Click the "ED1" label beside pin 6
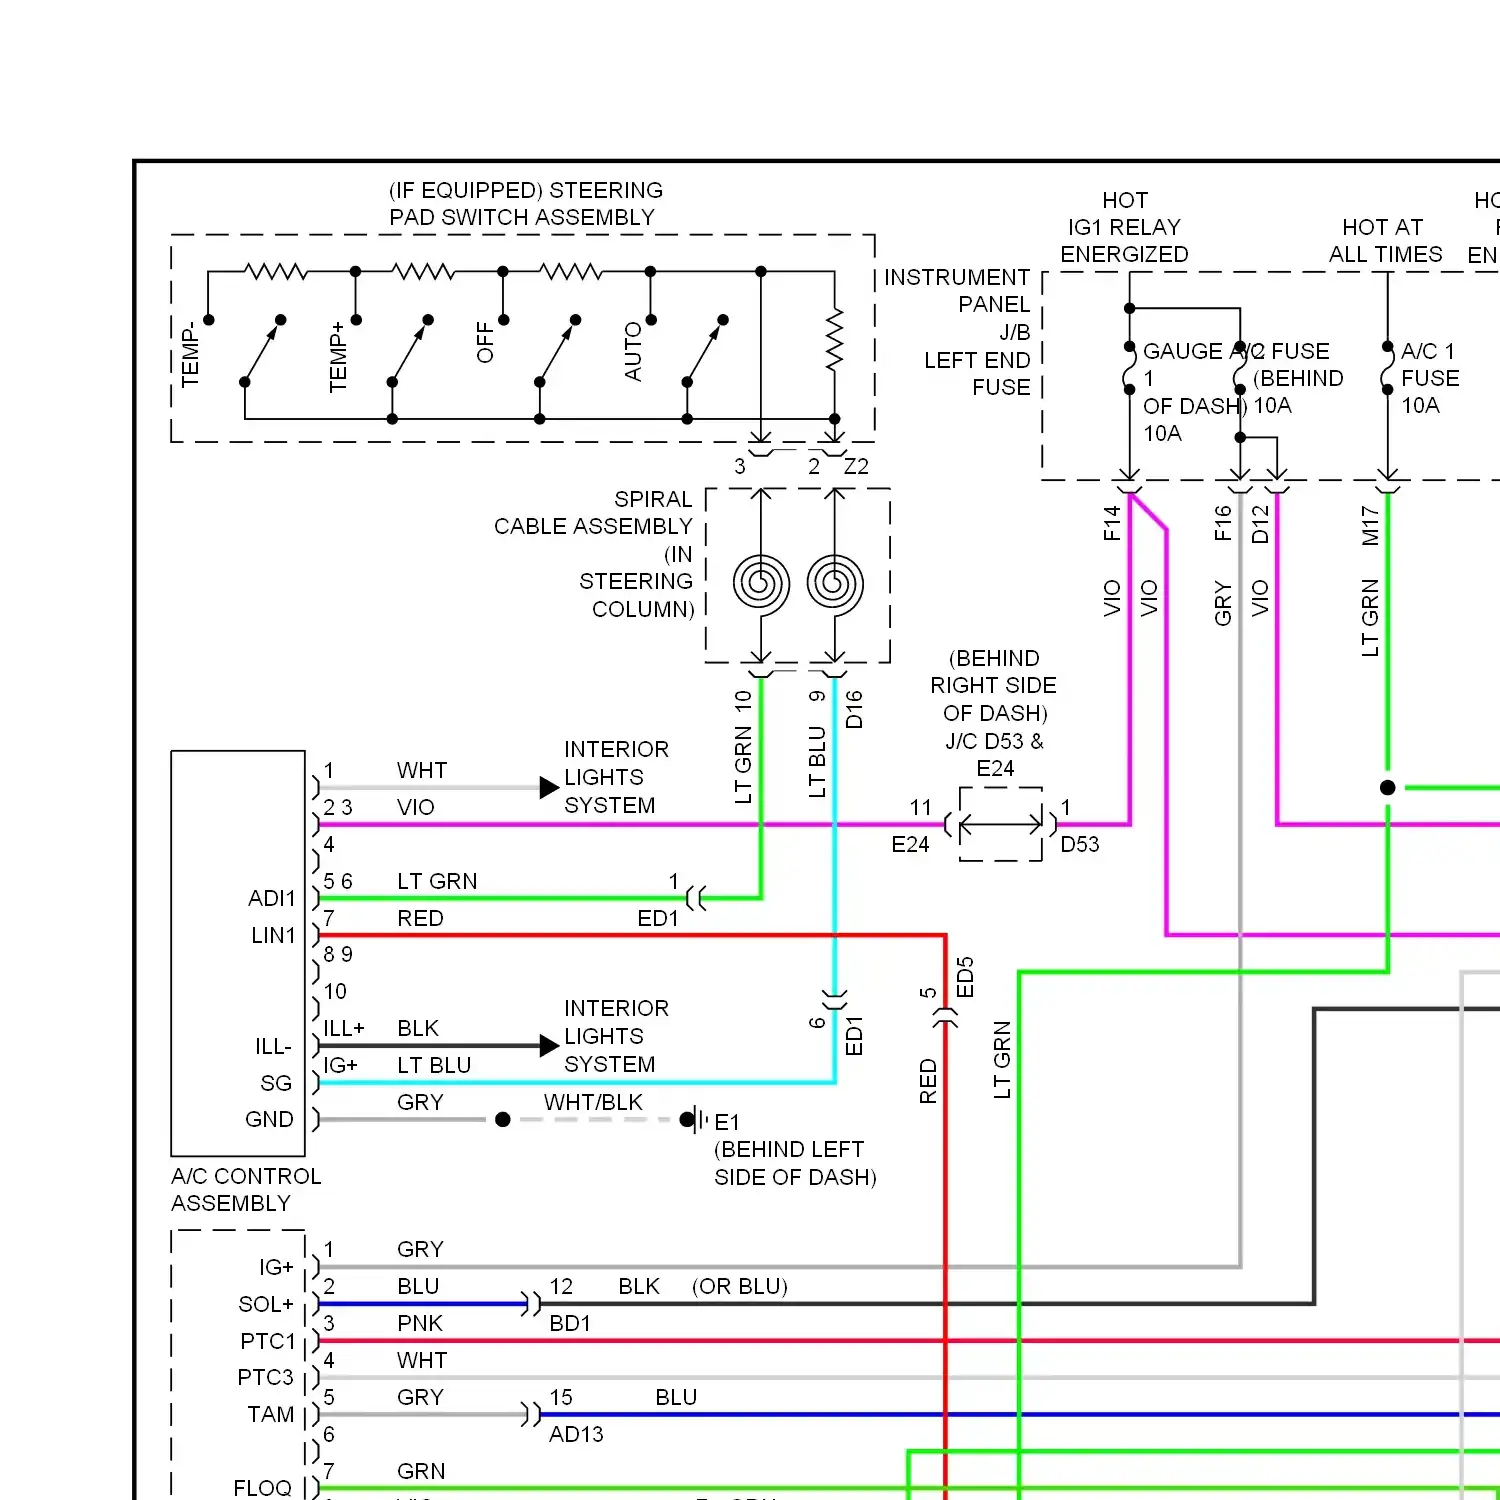 [854, 1036]
